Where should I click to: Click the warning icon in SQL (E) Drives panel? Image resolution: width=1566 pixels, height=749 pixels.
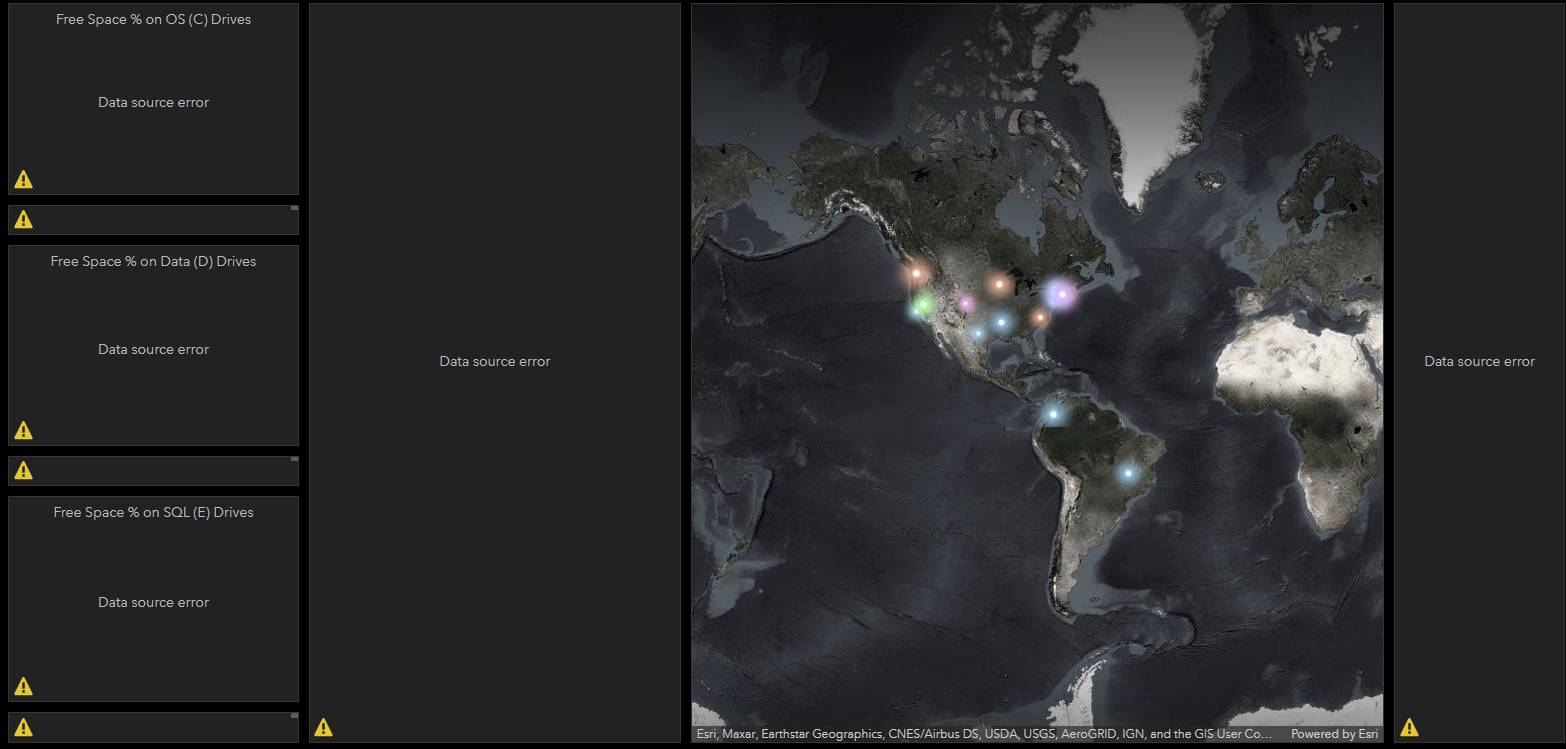tap(23, 686)
